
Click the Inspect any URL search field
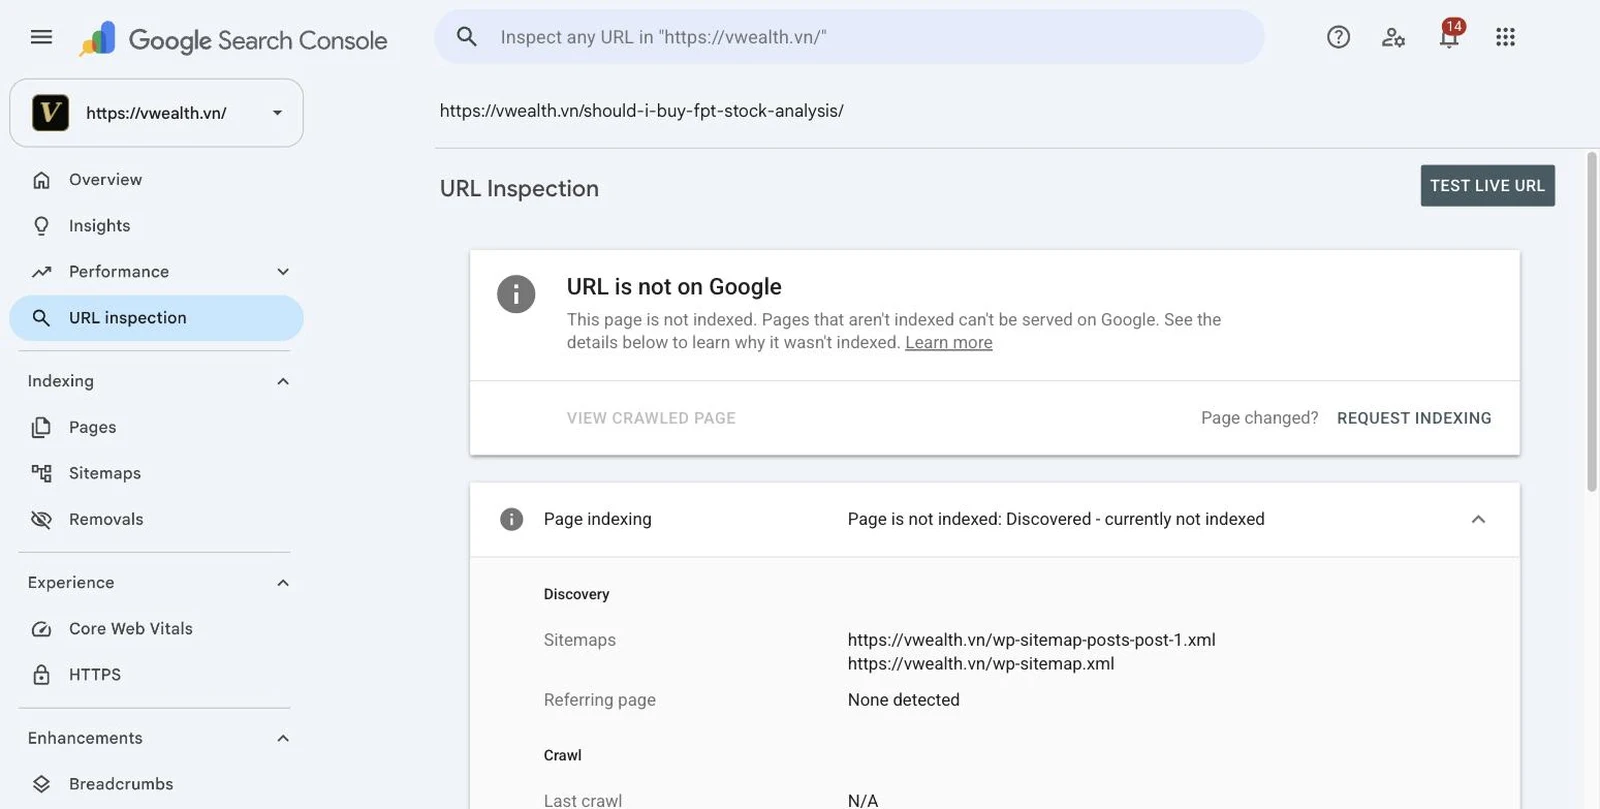pos(849,37)
